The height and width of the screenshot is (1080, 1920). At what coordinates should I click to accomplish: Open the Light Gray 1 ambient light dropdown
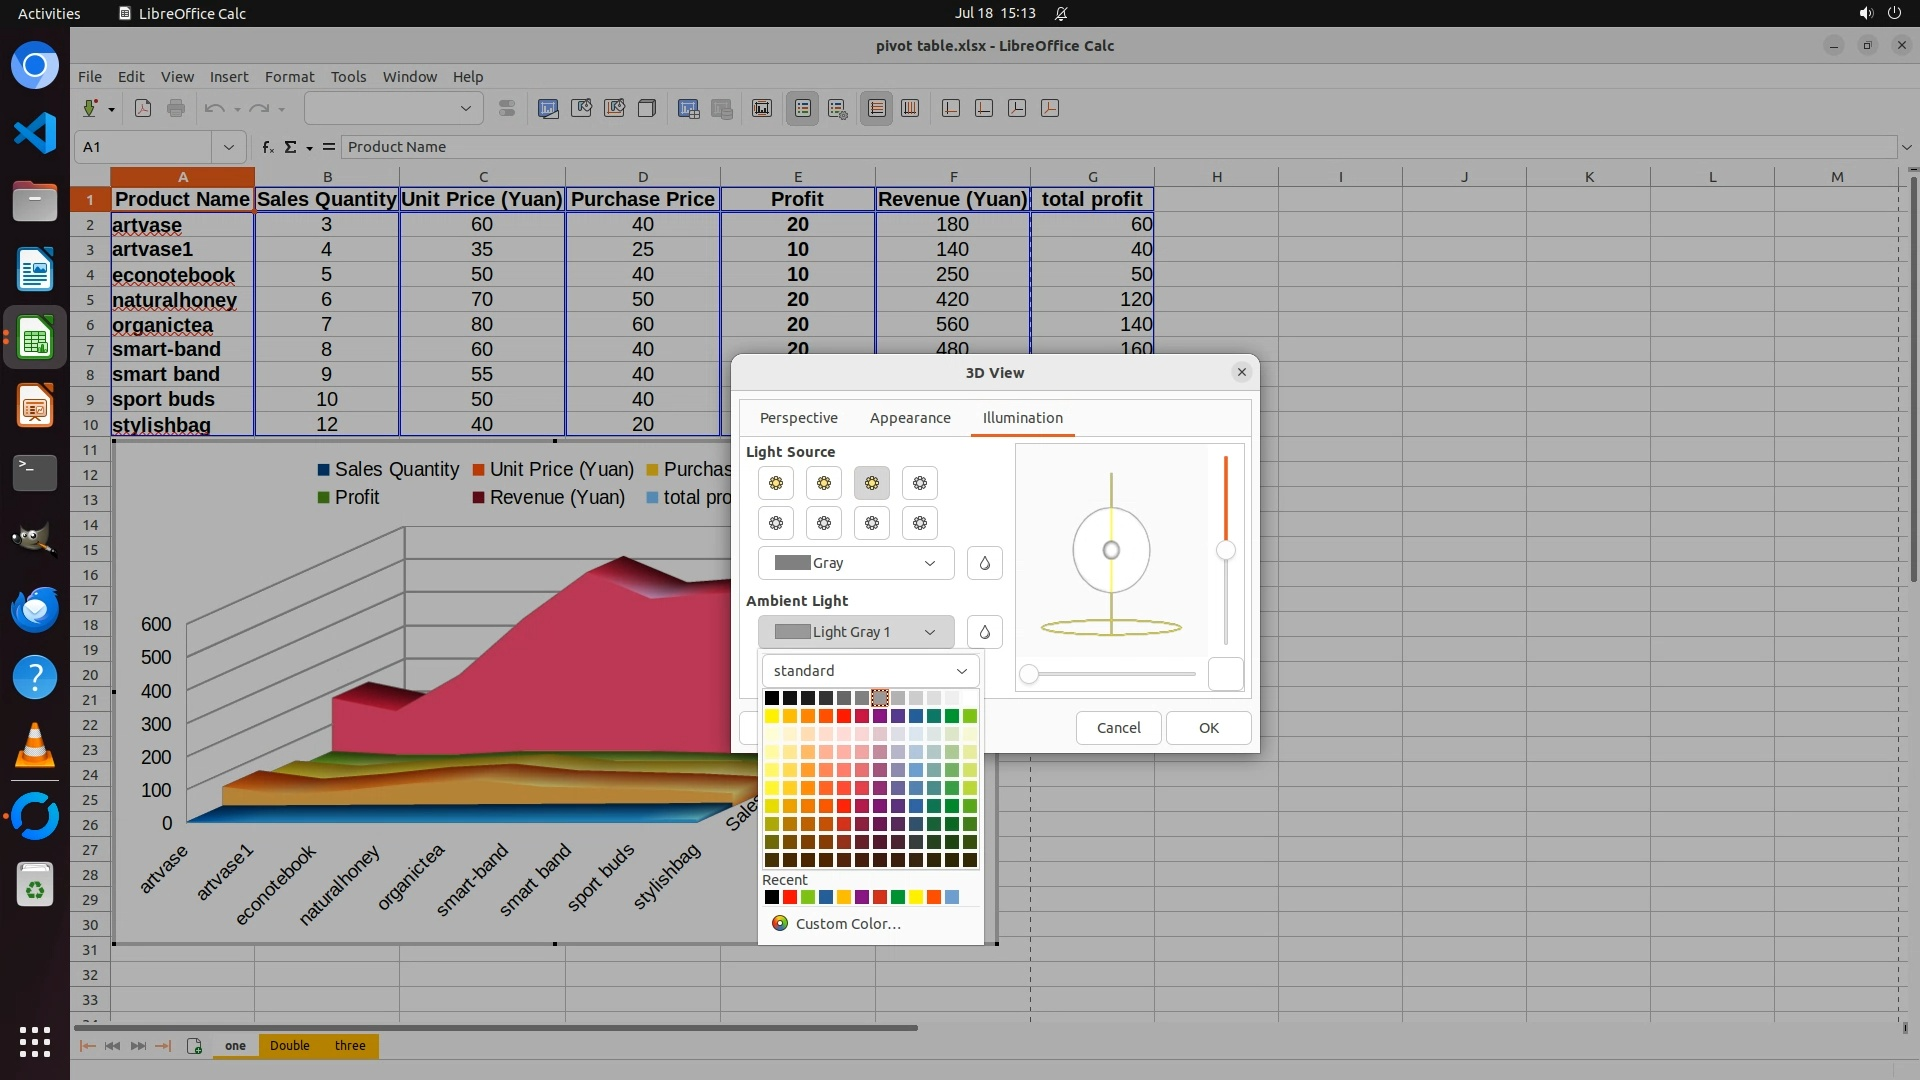tap(855, 632)
